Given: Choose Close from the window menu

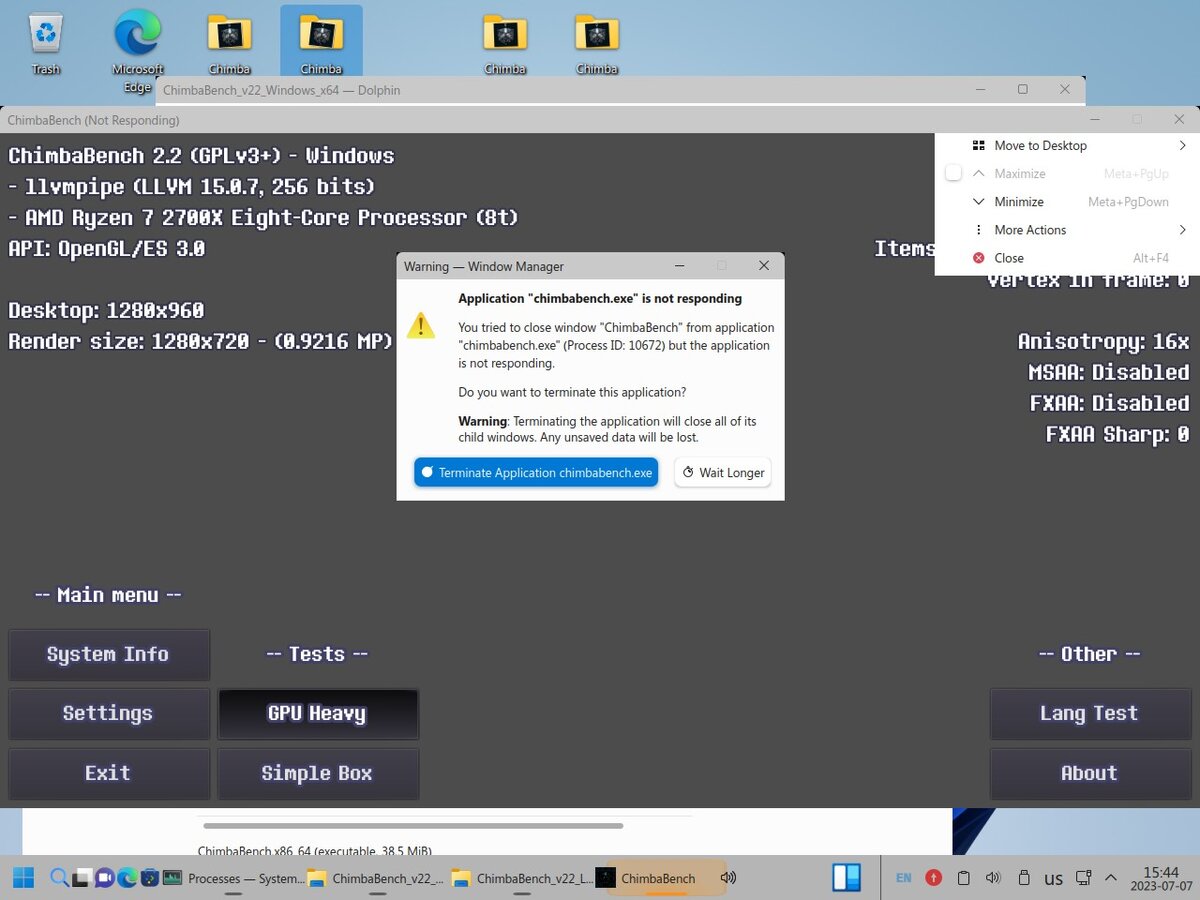Looking at the screenshot, I should 1009,257.
